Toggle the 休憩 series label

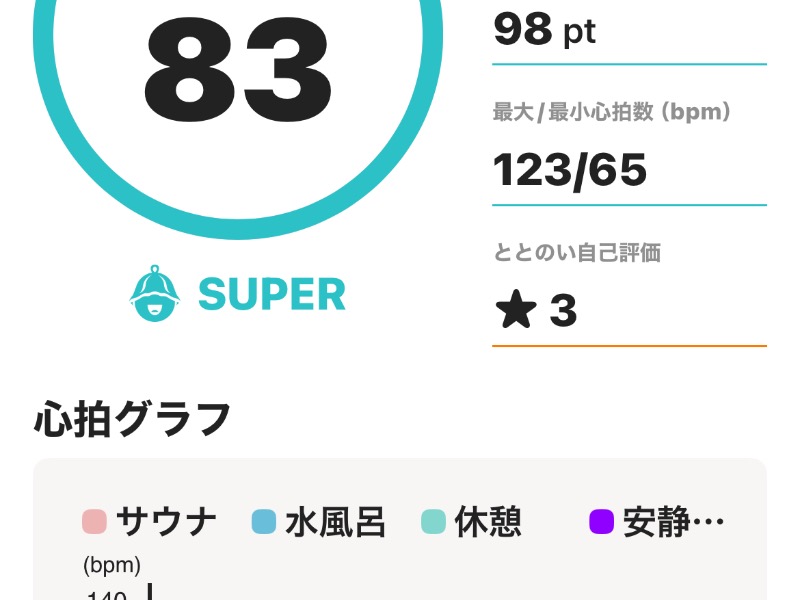tap(488, 521)
